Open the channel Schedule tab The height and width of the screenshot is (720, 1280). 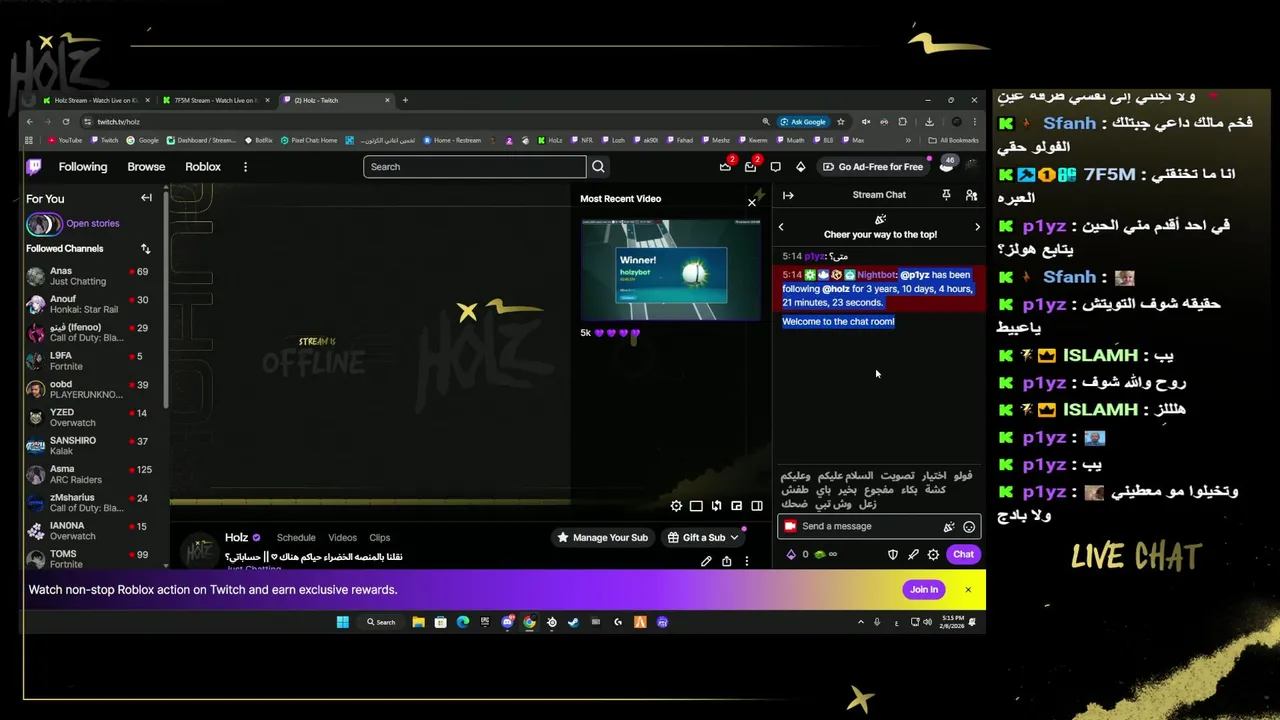296,538
